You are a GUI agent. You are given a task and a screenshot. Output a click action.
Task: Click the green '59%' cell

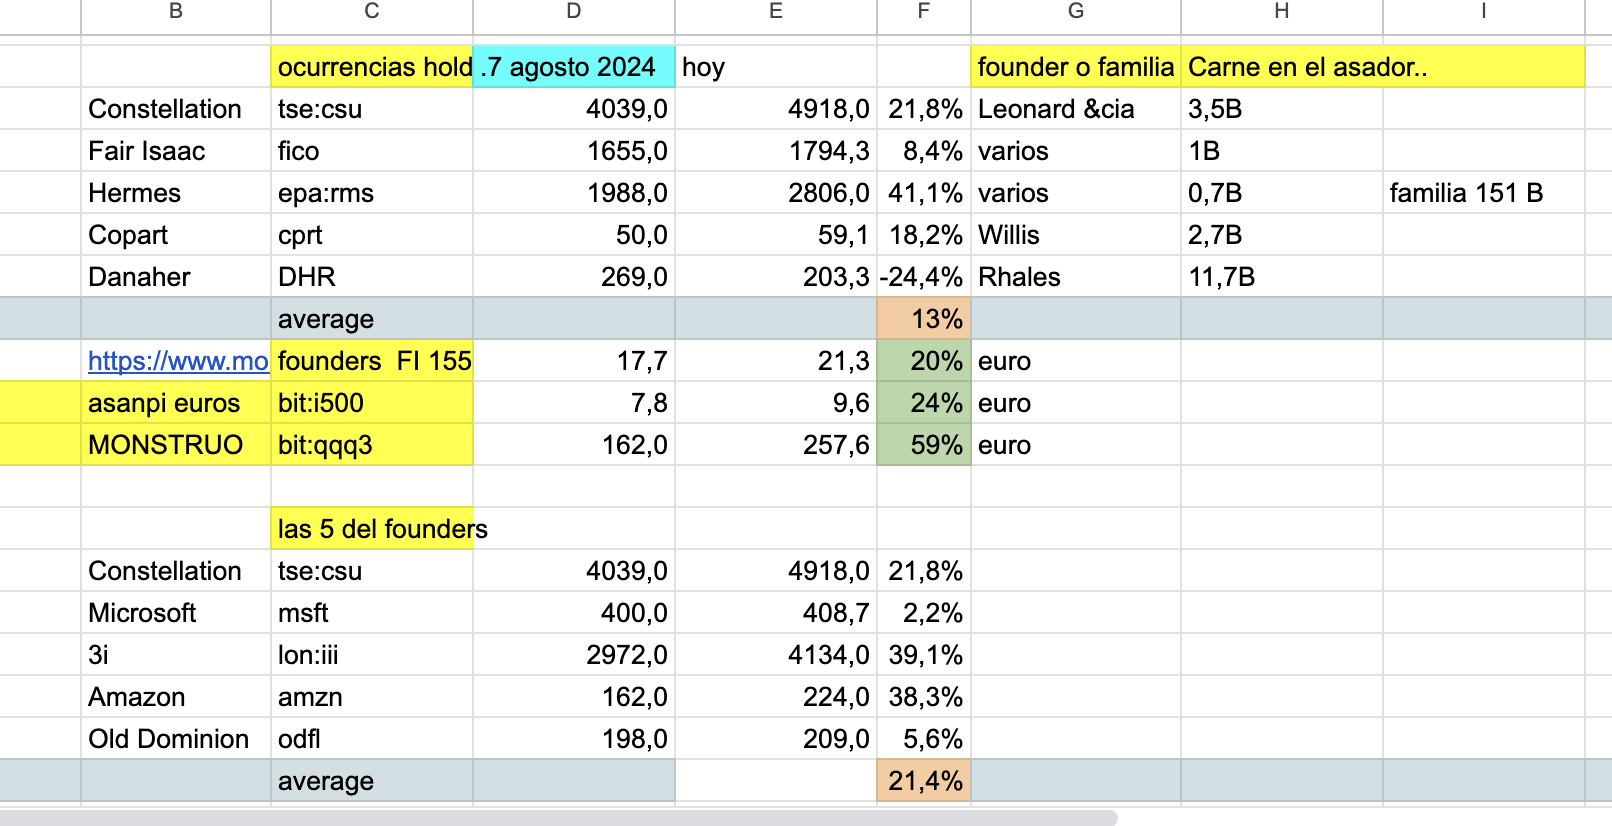(924, 445)
